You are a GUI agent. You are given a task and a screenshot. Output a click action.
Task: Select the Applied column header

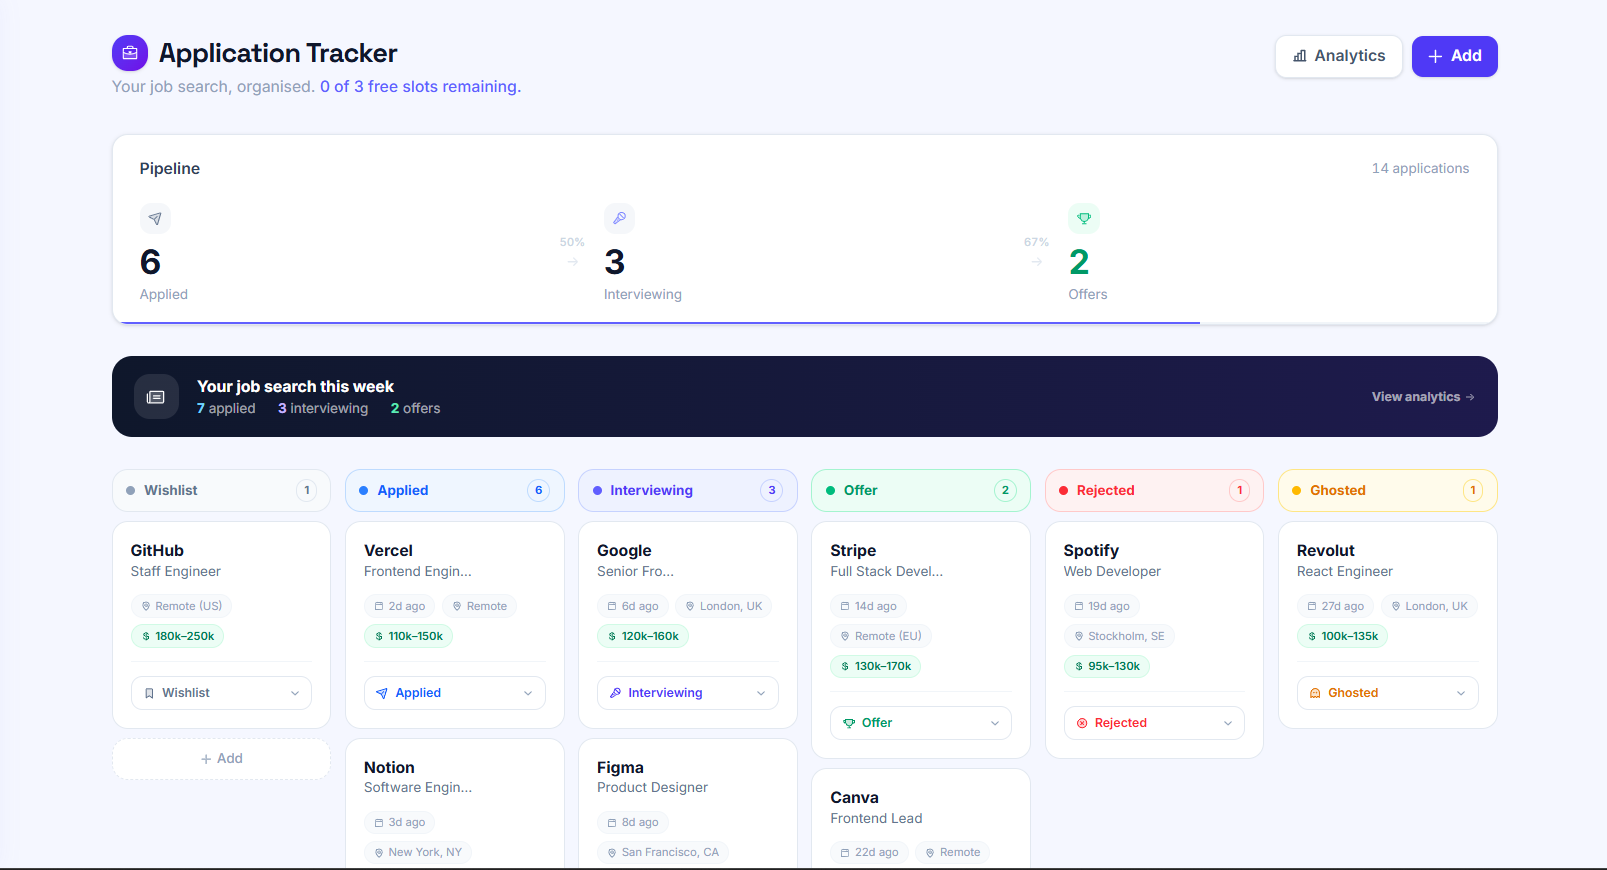coord(454,490)
